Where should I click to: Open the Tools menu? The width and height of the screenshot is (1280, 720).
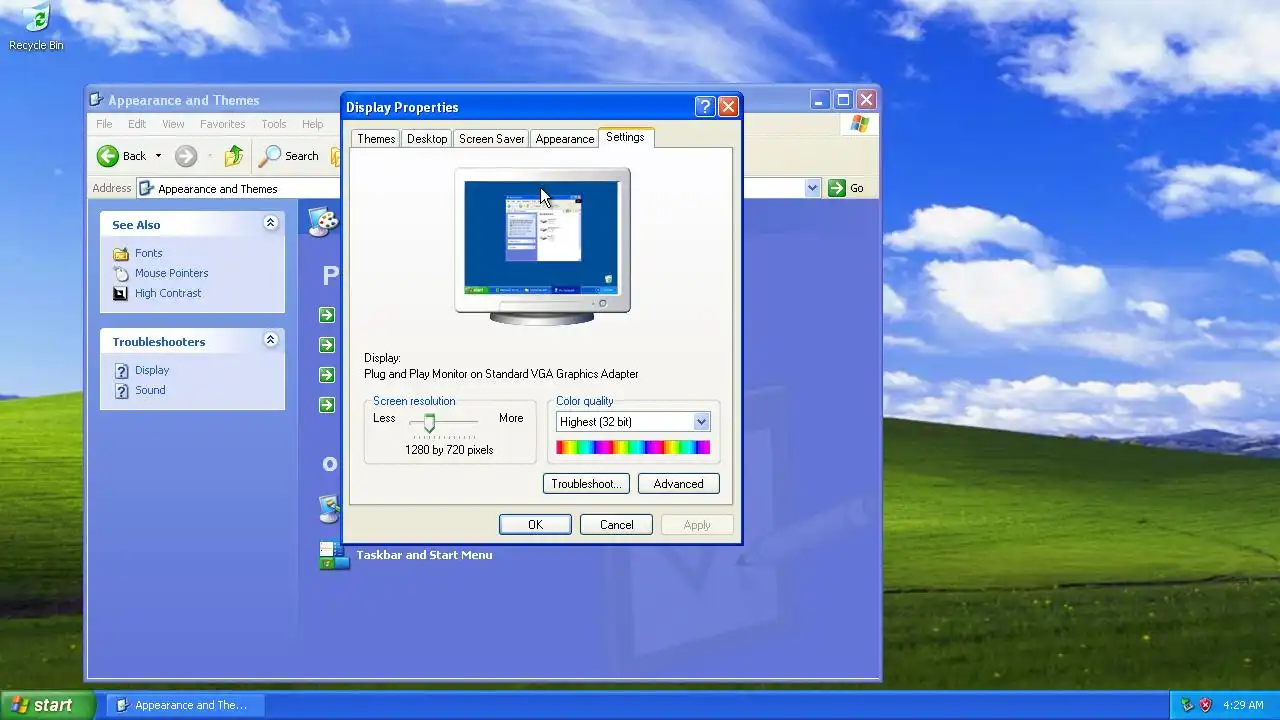click(x=274, y=124)
